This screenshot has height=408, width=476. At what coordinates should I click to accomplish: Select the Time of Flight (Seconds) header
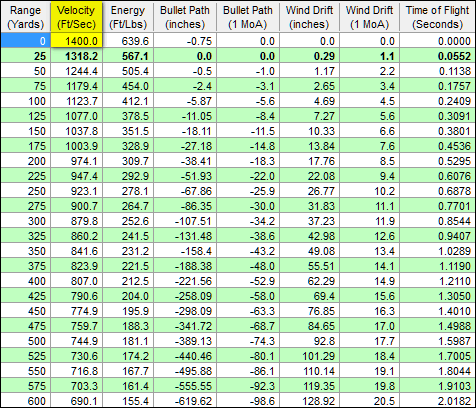coord(438,17)
